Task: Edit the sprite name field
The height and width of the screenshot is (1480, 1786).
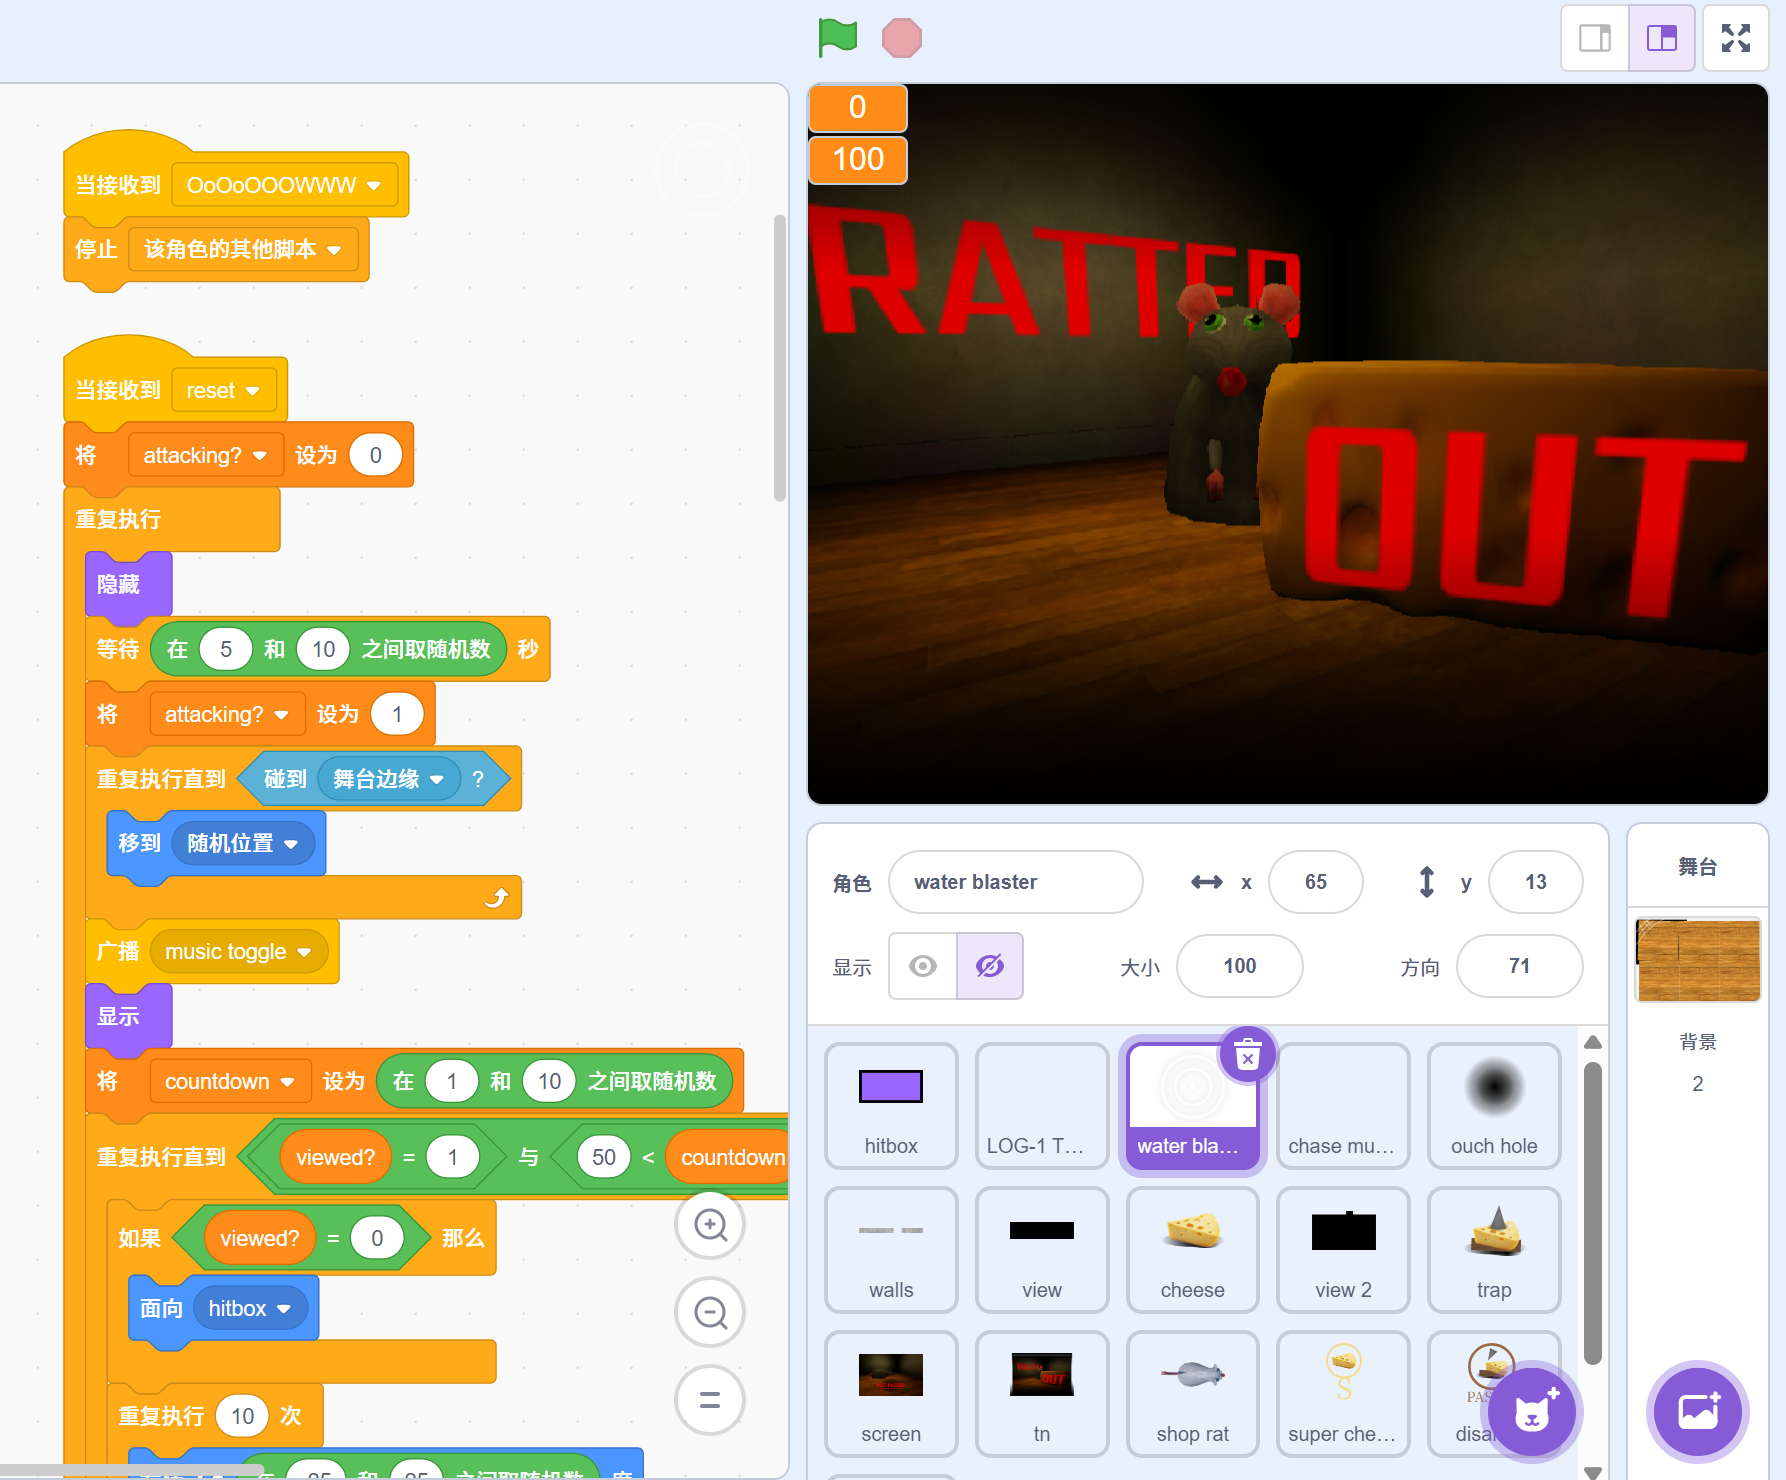Action: click(x=1015, y=882)
